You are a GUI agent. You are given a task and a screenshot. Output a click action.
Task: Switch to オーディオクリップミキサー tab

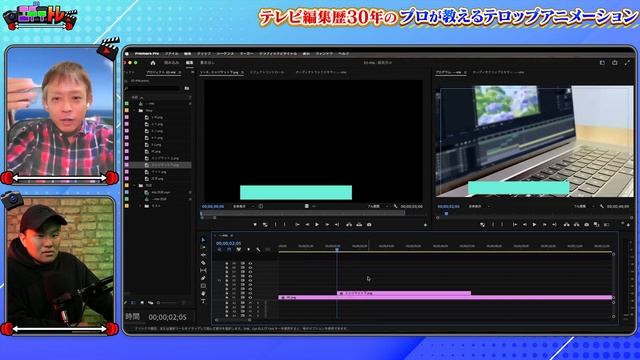pyautogui.click(x=321, y=72)
